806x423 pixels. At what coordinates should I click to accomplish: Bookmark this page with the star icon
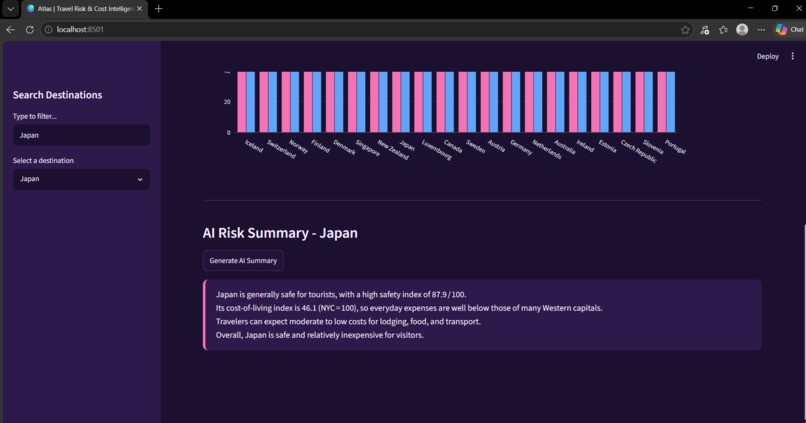pos(685,30)
